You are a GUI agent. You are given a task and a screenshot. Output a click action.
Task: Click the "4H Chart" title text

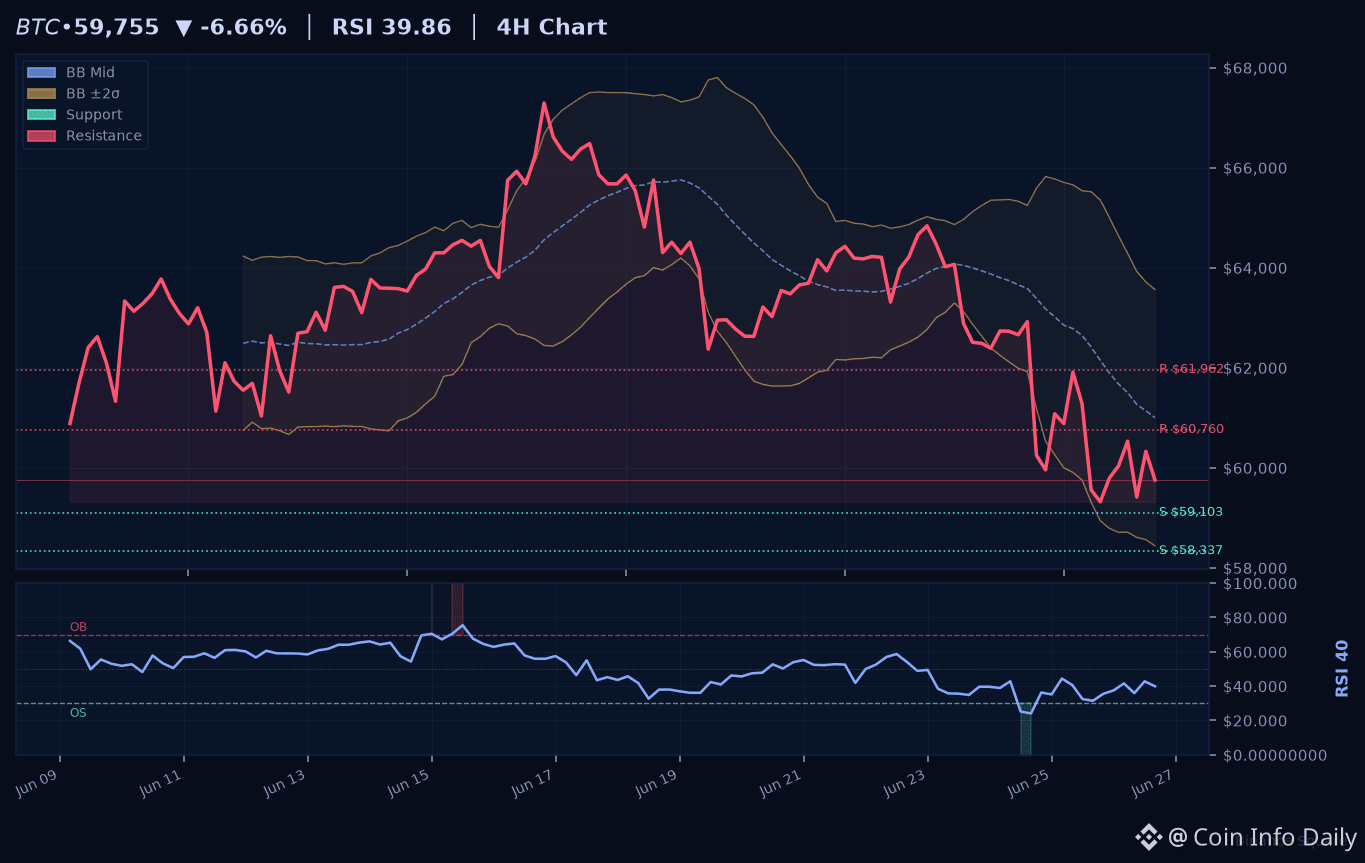pos(552,27)
